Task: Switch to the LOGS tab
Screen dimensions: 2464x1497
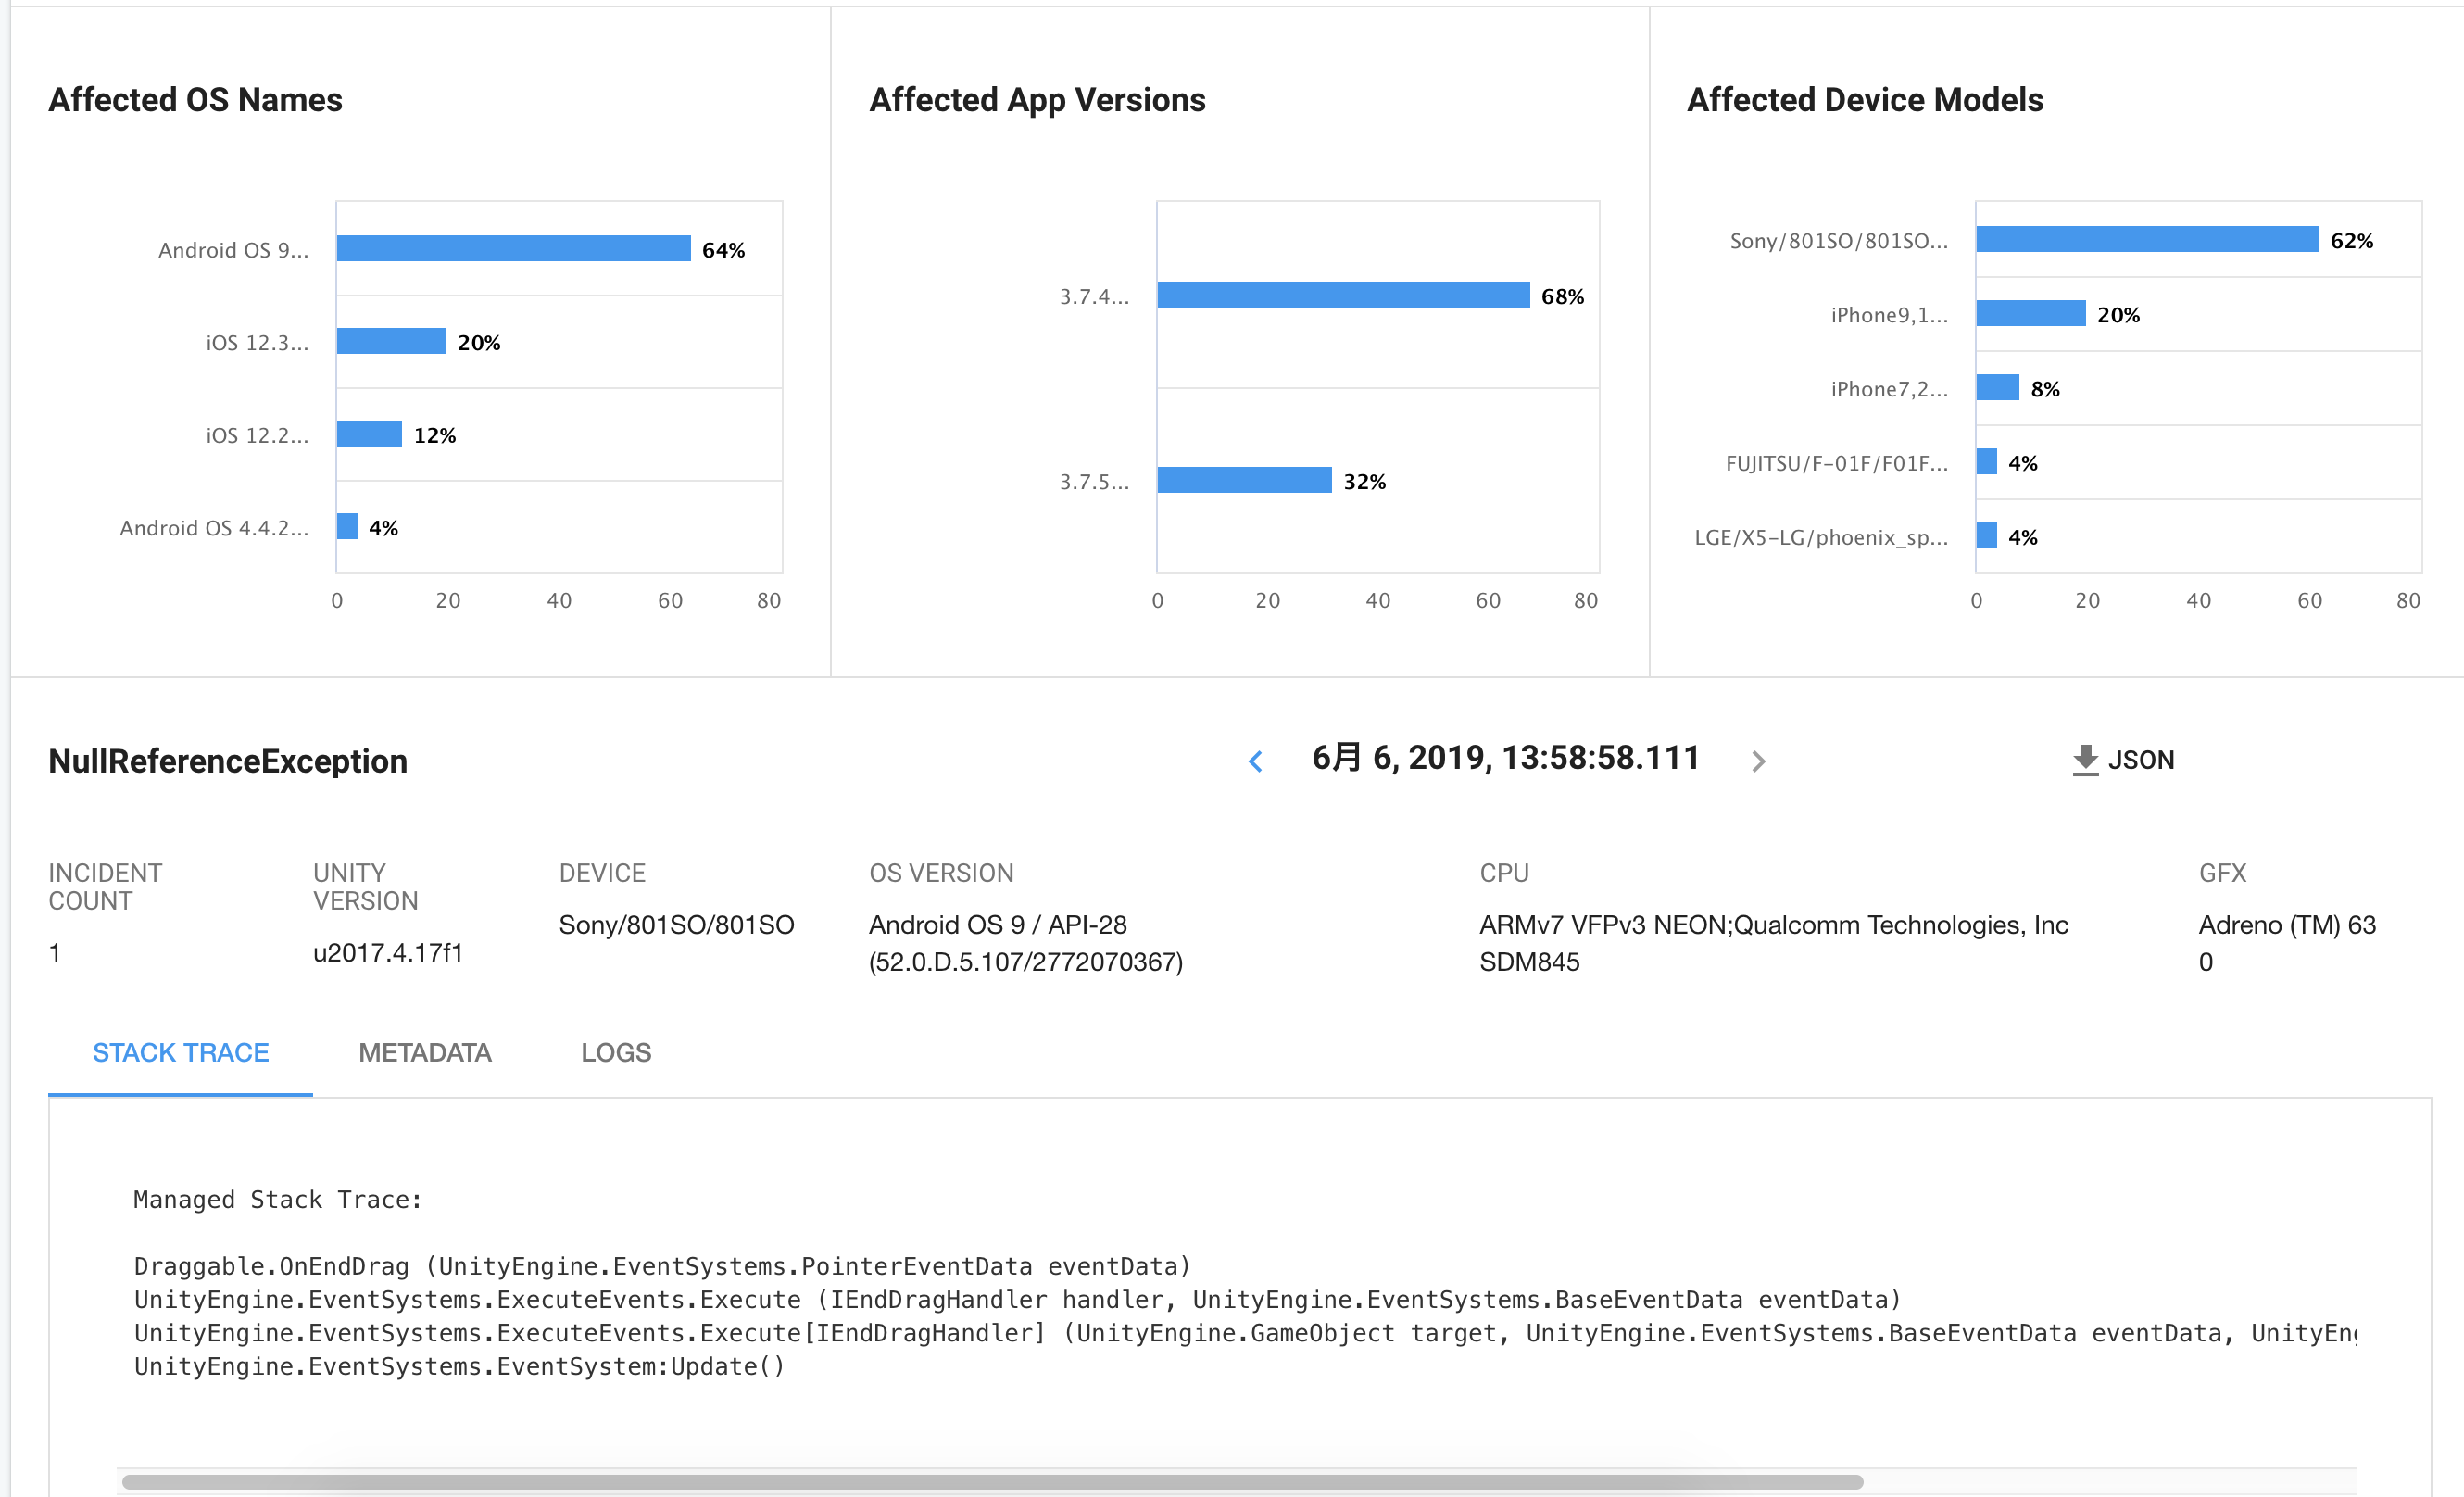Action: [616, 1053]
